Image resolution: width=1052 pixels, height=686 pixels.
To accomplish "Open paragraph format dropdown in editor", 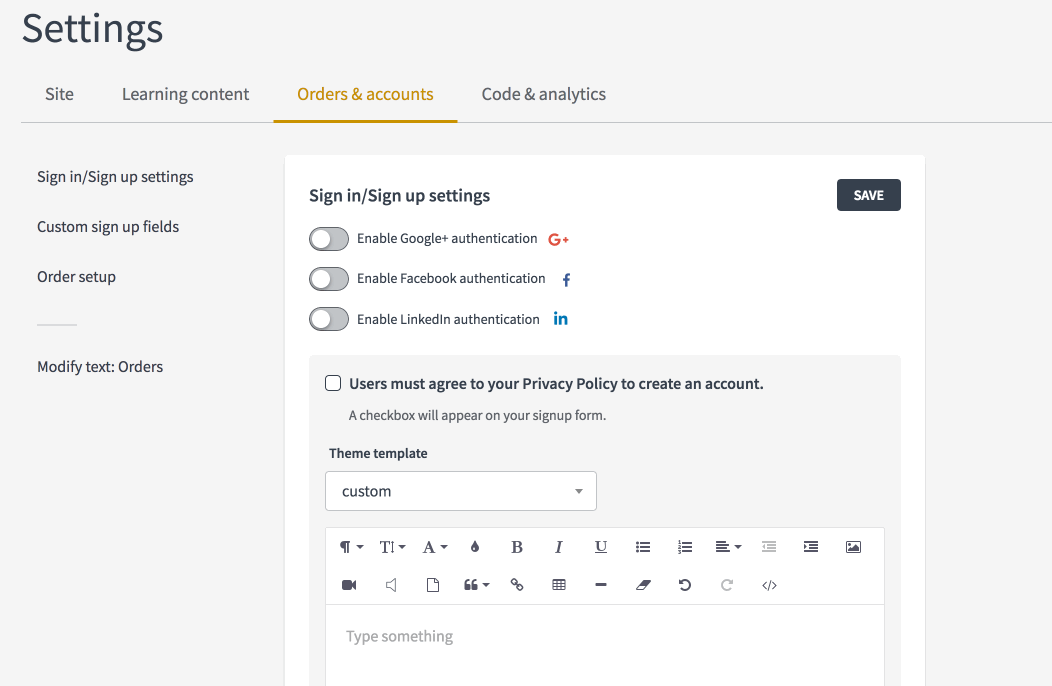I will 351,547.
